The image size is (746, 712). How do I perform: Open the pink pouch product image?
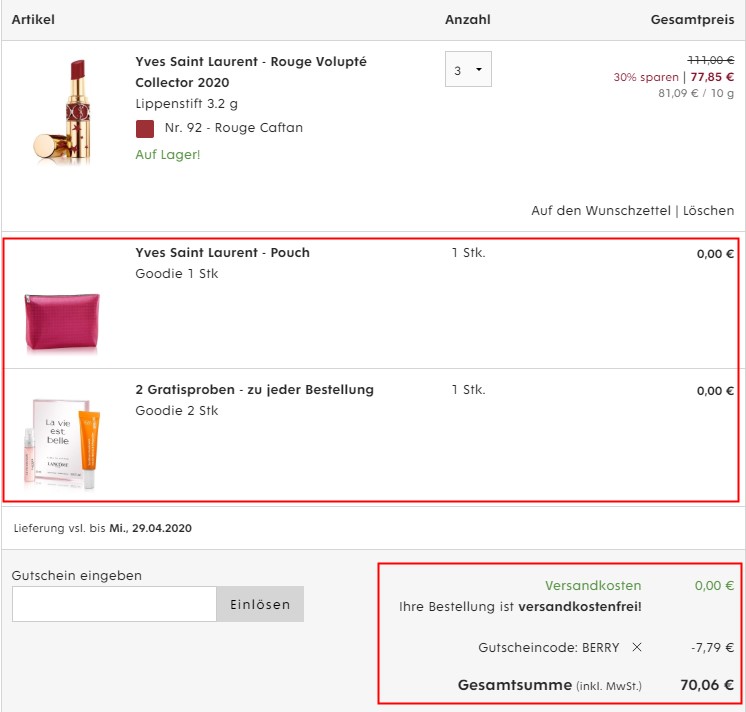pos(62,323)
